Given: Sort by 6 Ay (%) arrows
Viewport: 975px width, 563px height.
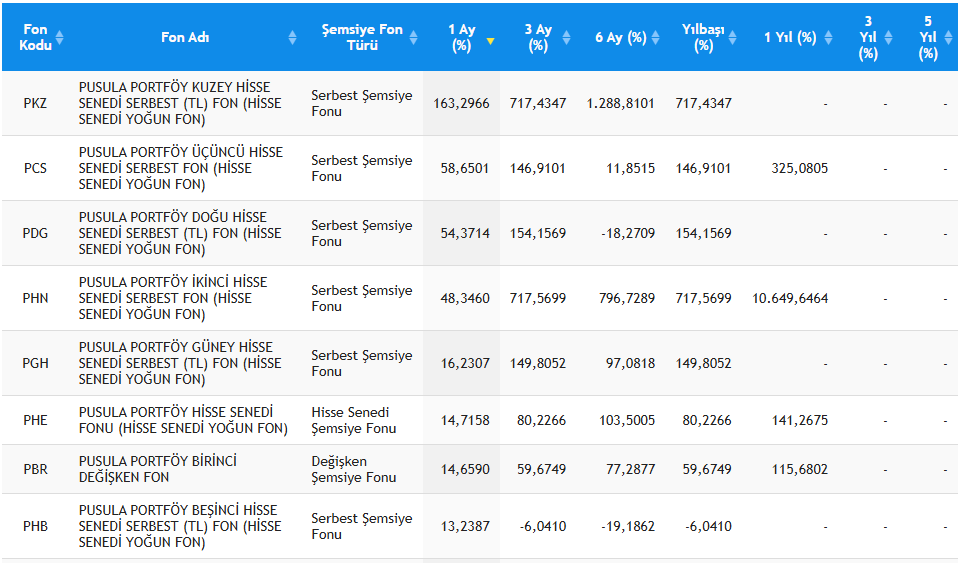Looking at the screenshot, I should [655, 37].
